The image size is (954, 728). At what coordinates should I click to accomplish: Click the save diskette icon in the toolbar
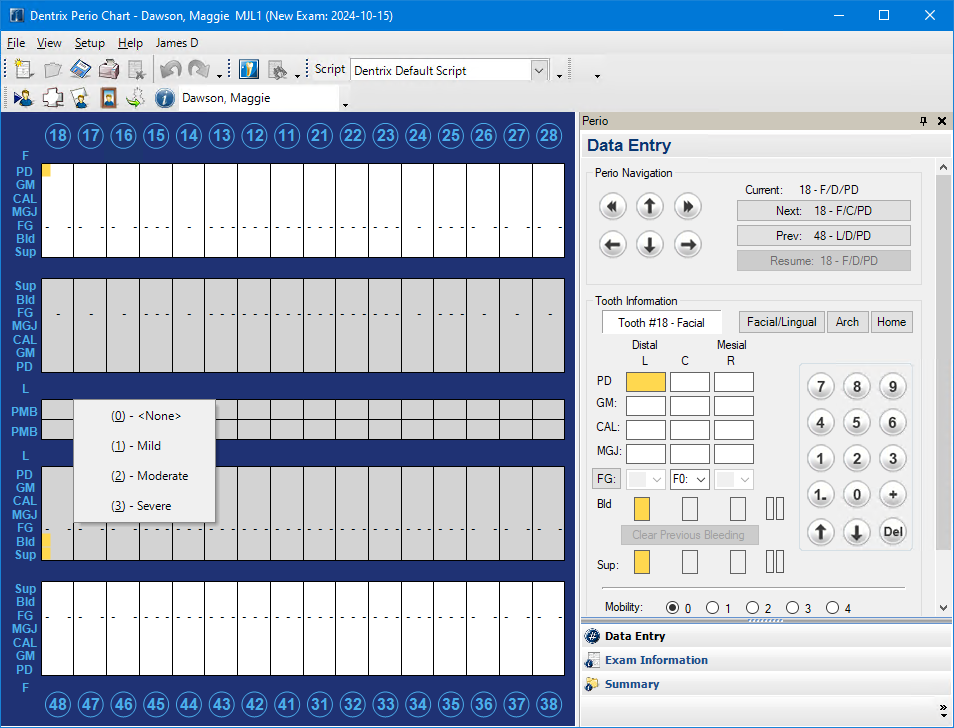coord(81,70)
